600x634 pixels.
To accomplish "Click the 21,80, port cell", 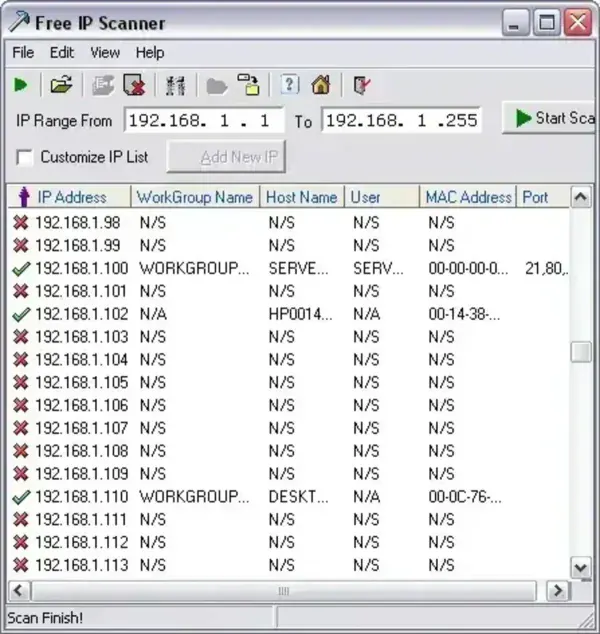I will (x=547, y=268).
